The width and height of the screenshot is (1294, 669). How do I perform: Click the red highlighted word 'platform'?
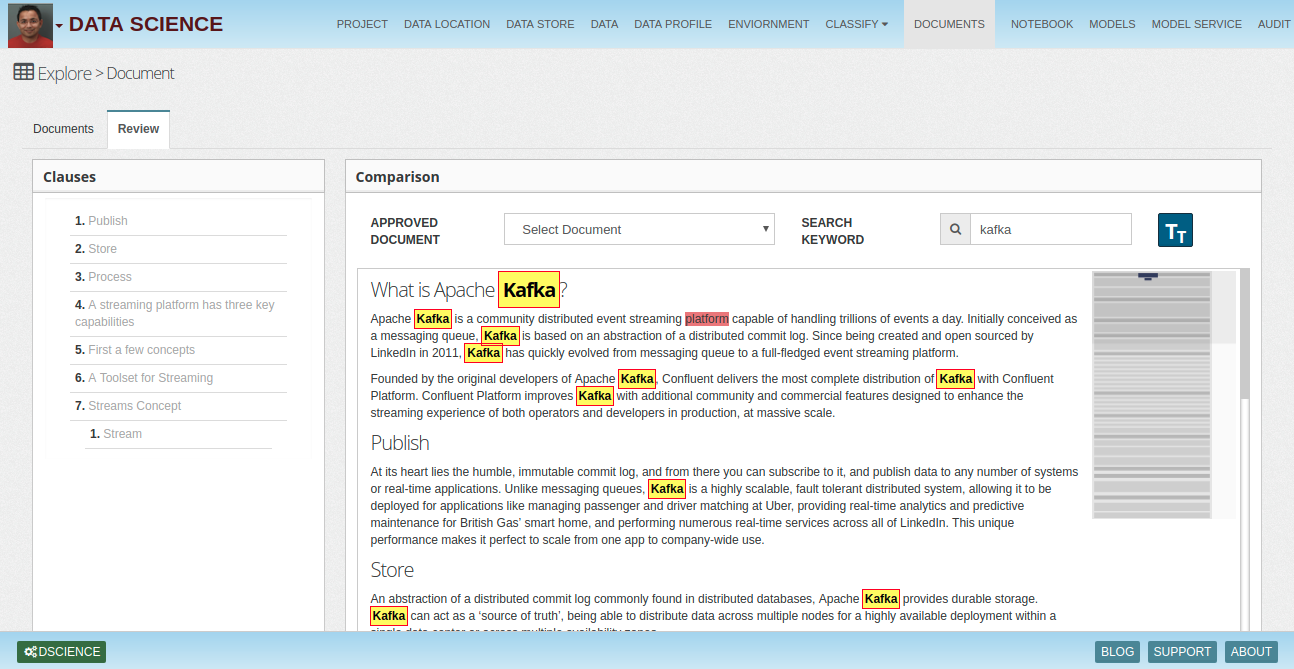707,319
